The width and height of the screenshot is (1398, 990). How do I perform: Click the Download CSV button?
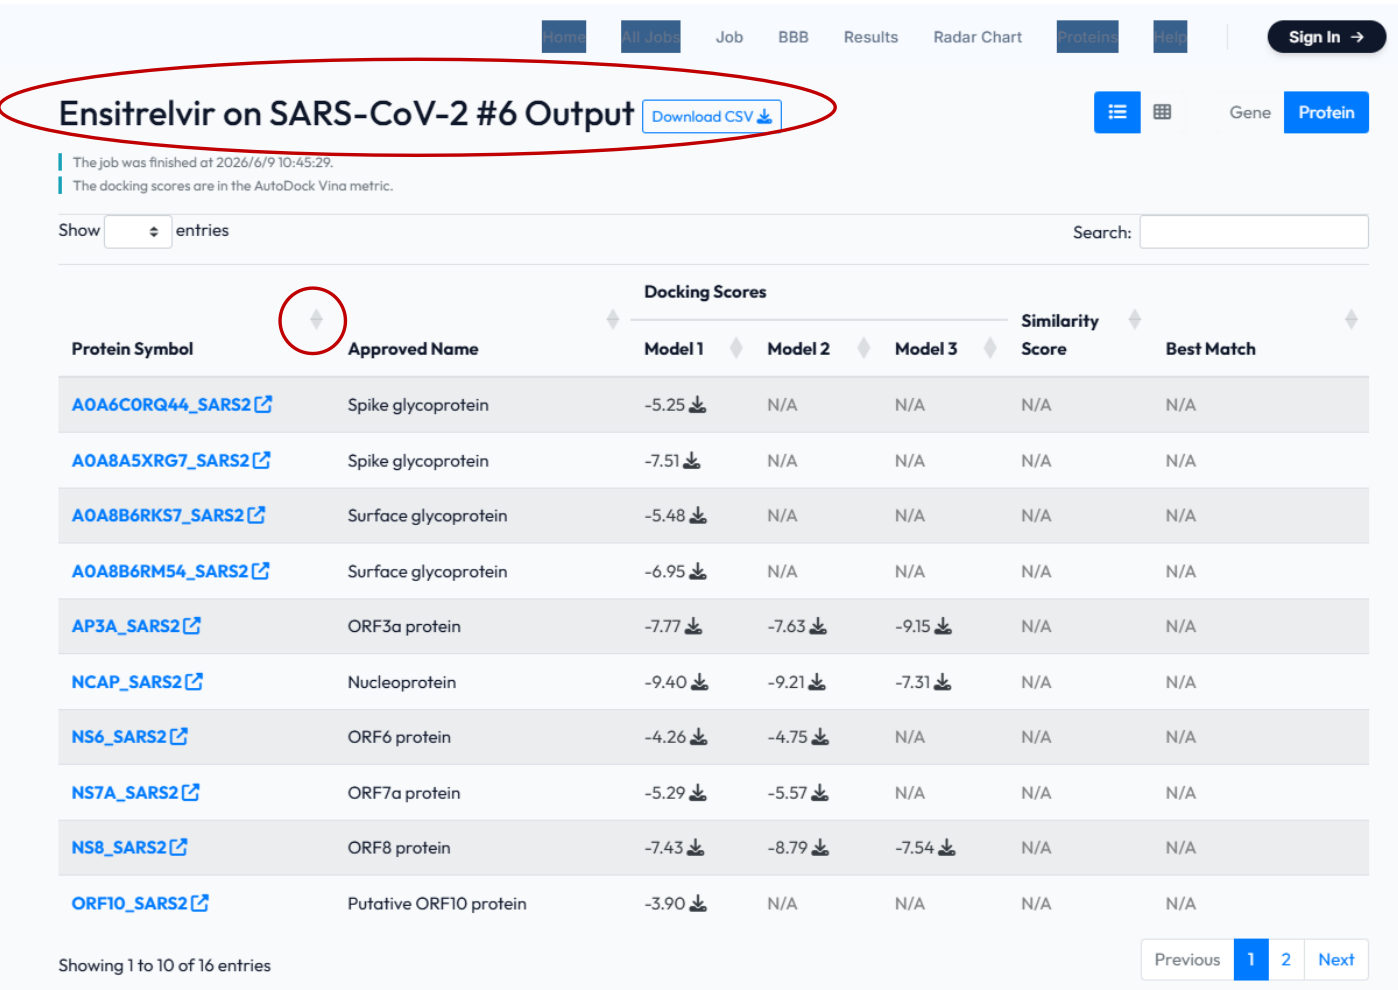click(712, 116)
